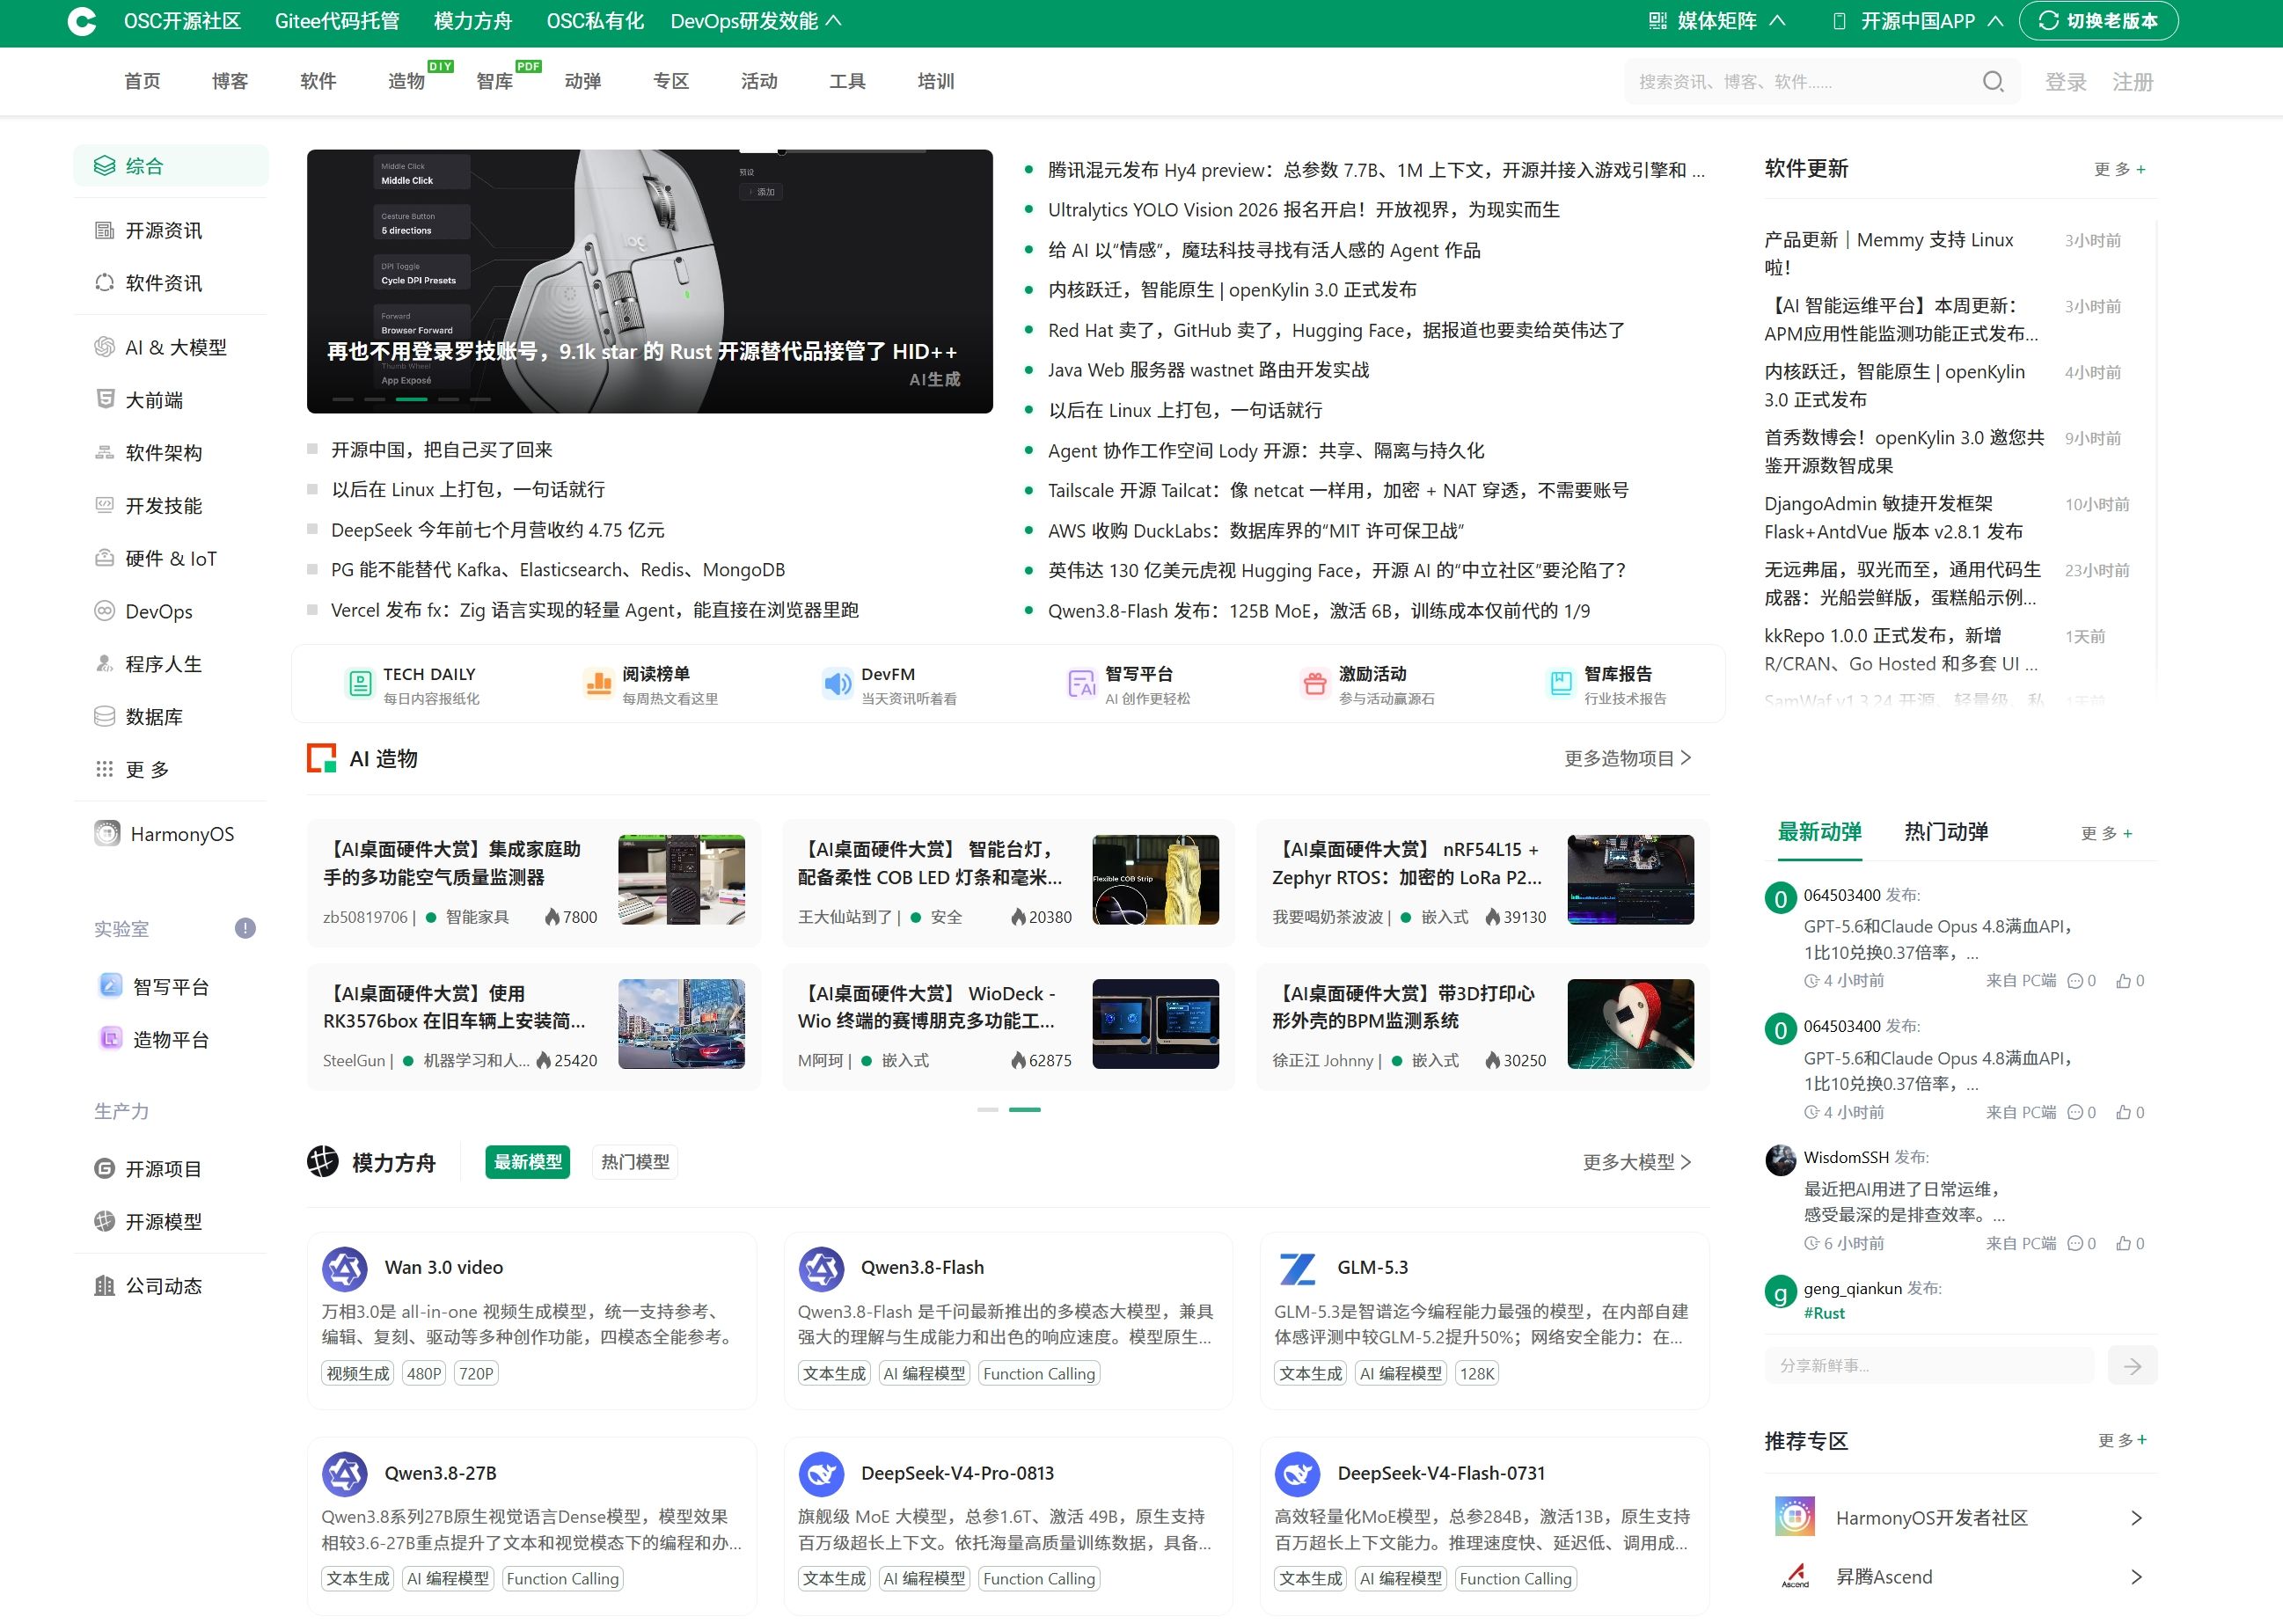Open 更多大模型 chevron link
2283x1624 pixels.
click(x=1637, y=1162)
